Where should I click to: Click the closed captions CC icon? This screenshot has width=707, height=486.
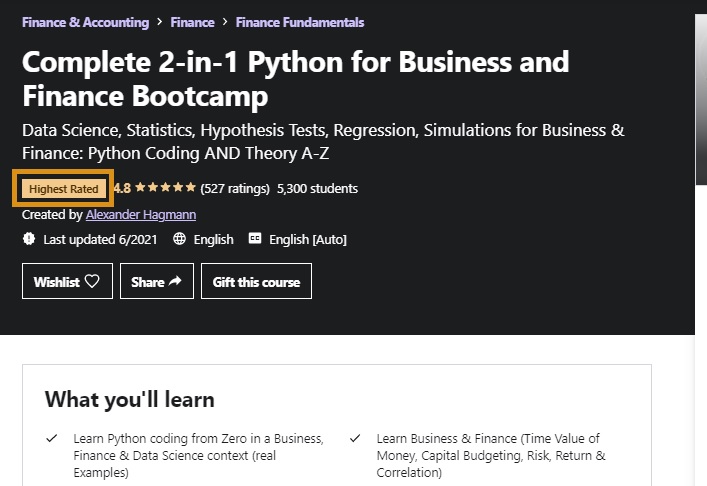click(254, 239)
